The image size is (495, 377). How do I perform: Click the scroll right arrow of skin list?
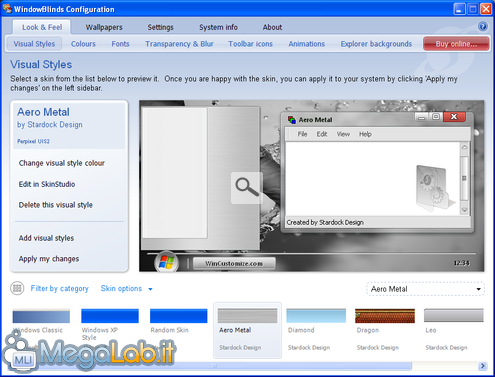(482, 366)
